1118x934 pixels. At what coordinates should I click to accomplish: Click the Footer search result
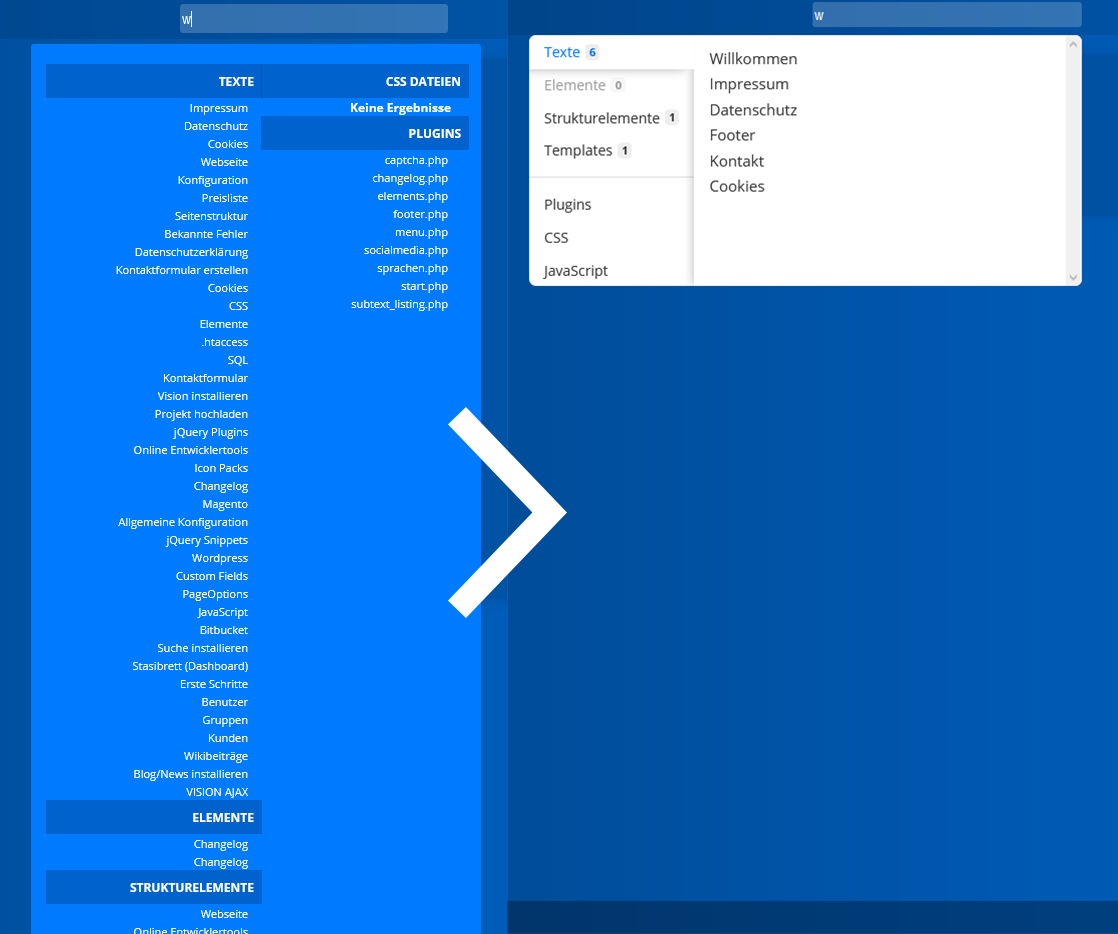point(732,135)
